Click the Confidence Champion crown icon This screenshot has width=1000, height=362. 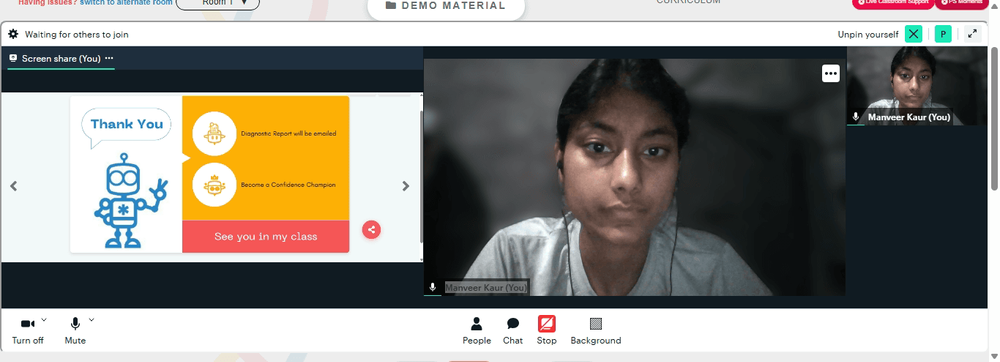pos(214,185)
